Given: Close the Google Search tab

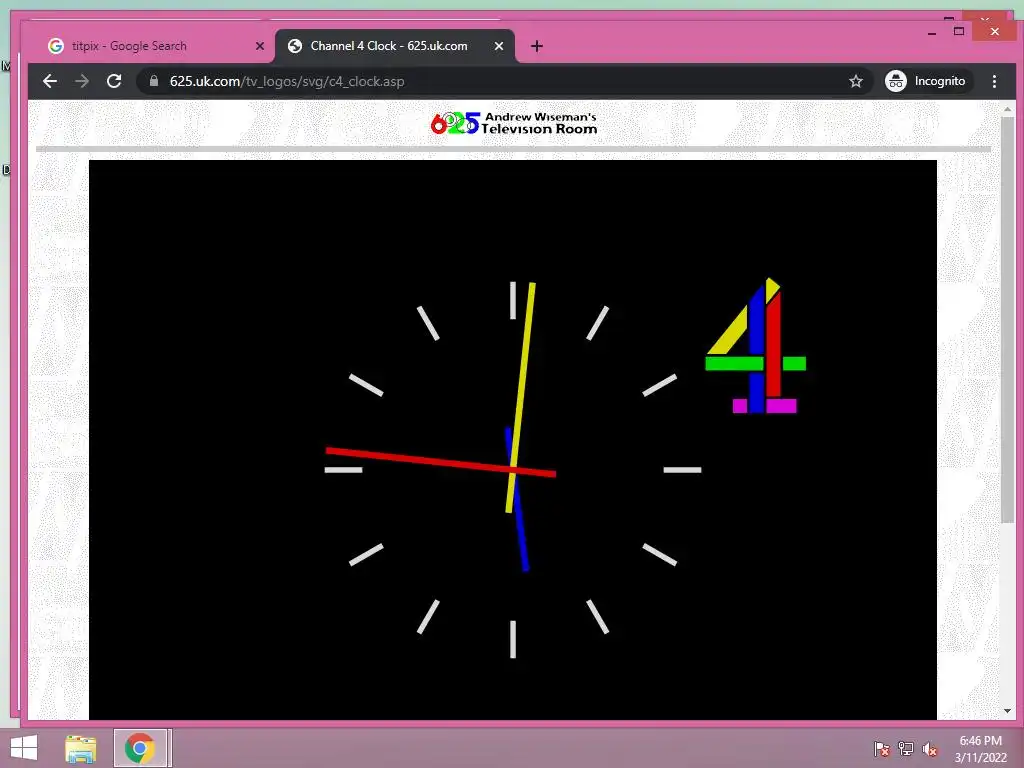Looking at the screenshot, I should point(260,46).
